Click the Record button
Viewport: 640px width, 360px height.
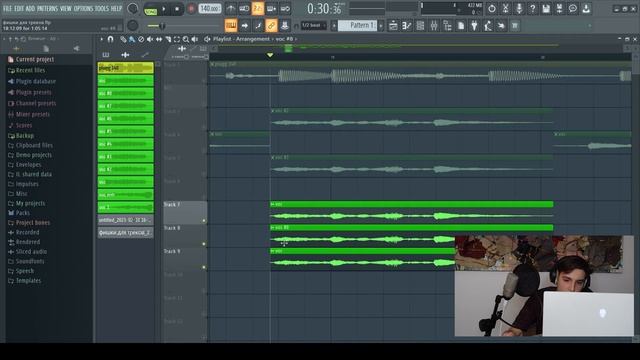[191, 9]
